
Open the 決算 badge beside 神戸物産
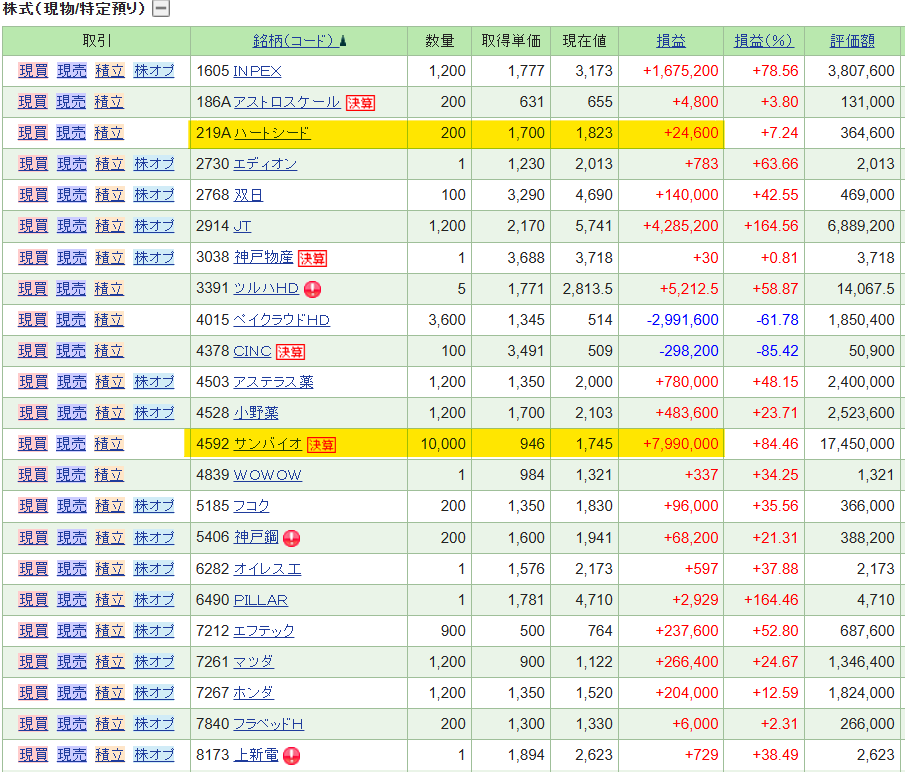pos(312,258)
